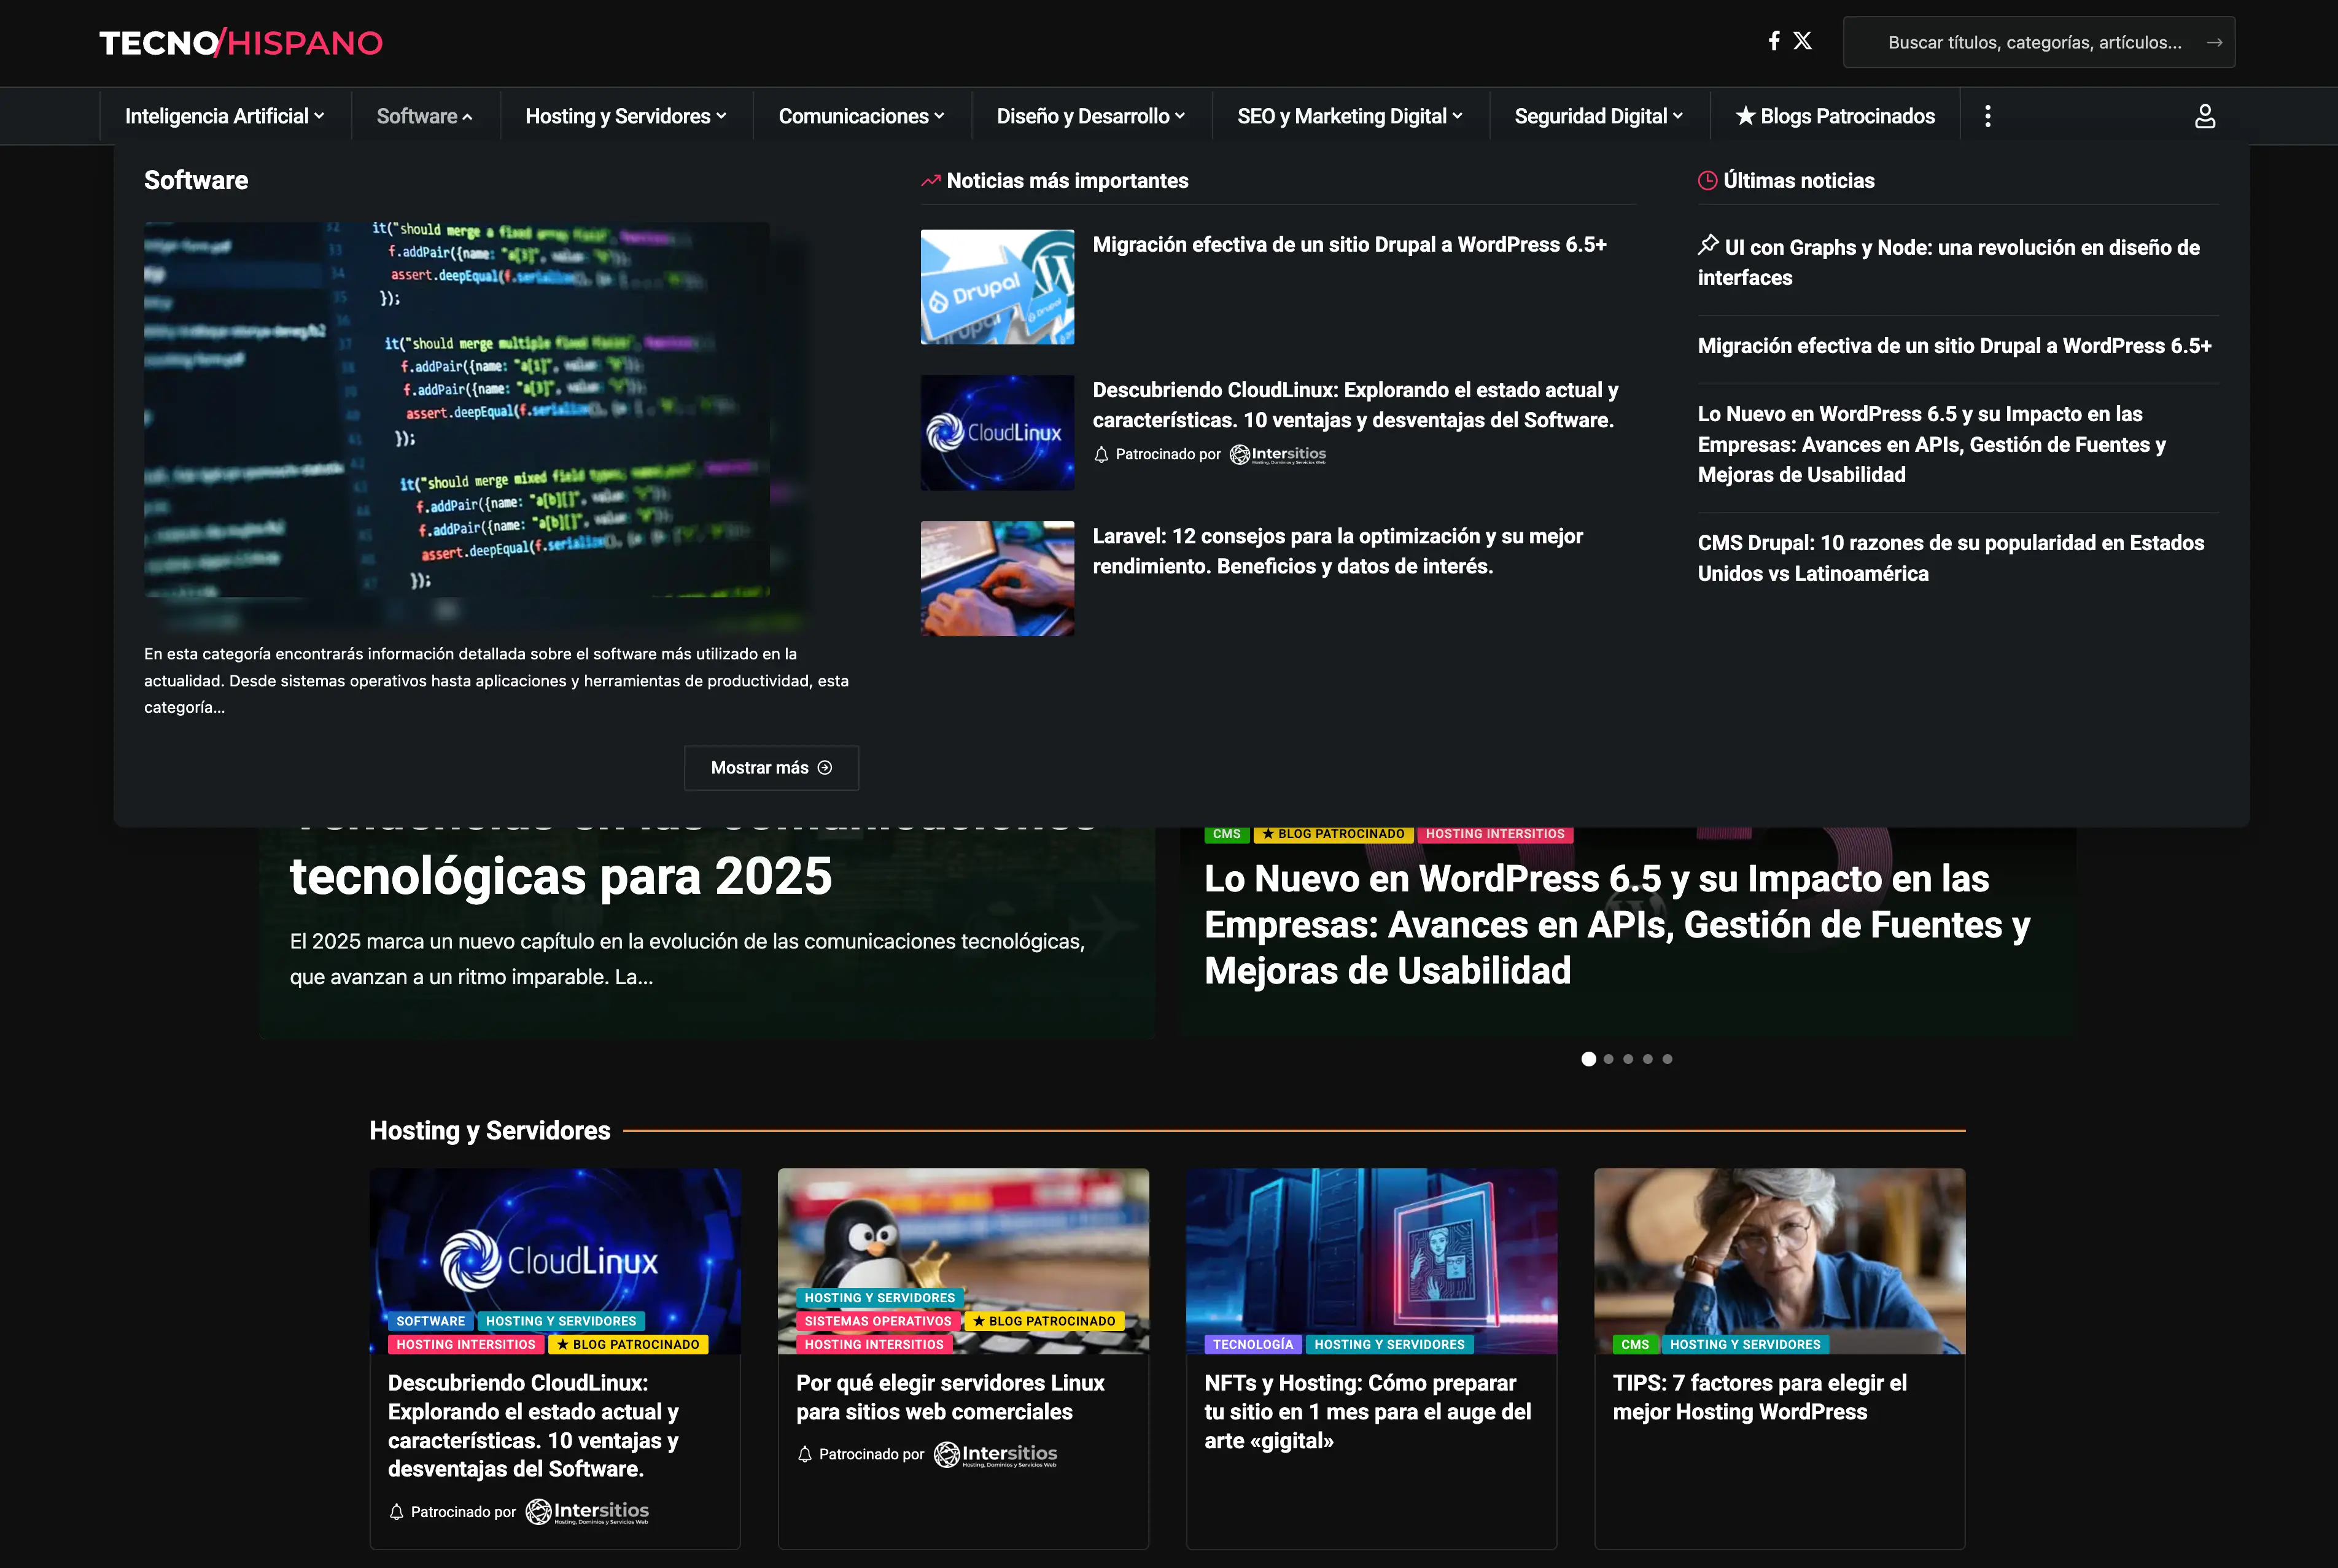This screenshot has height=1568, width=2338.
Task: Open the three-dot overflow menu in navbar
Action: click(x=1988, y=116)
